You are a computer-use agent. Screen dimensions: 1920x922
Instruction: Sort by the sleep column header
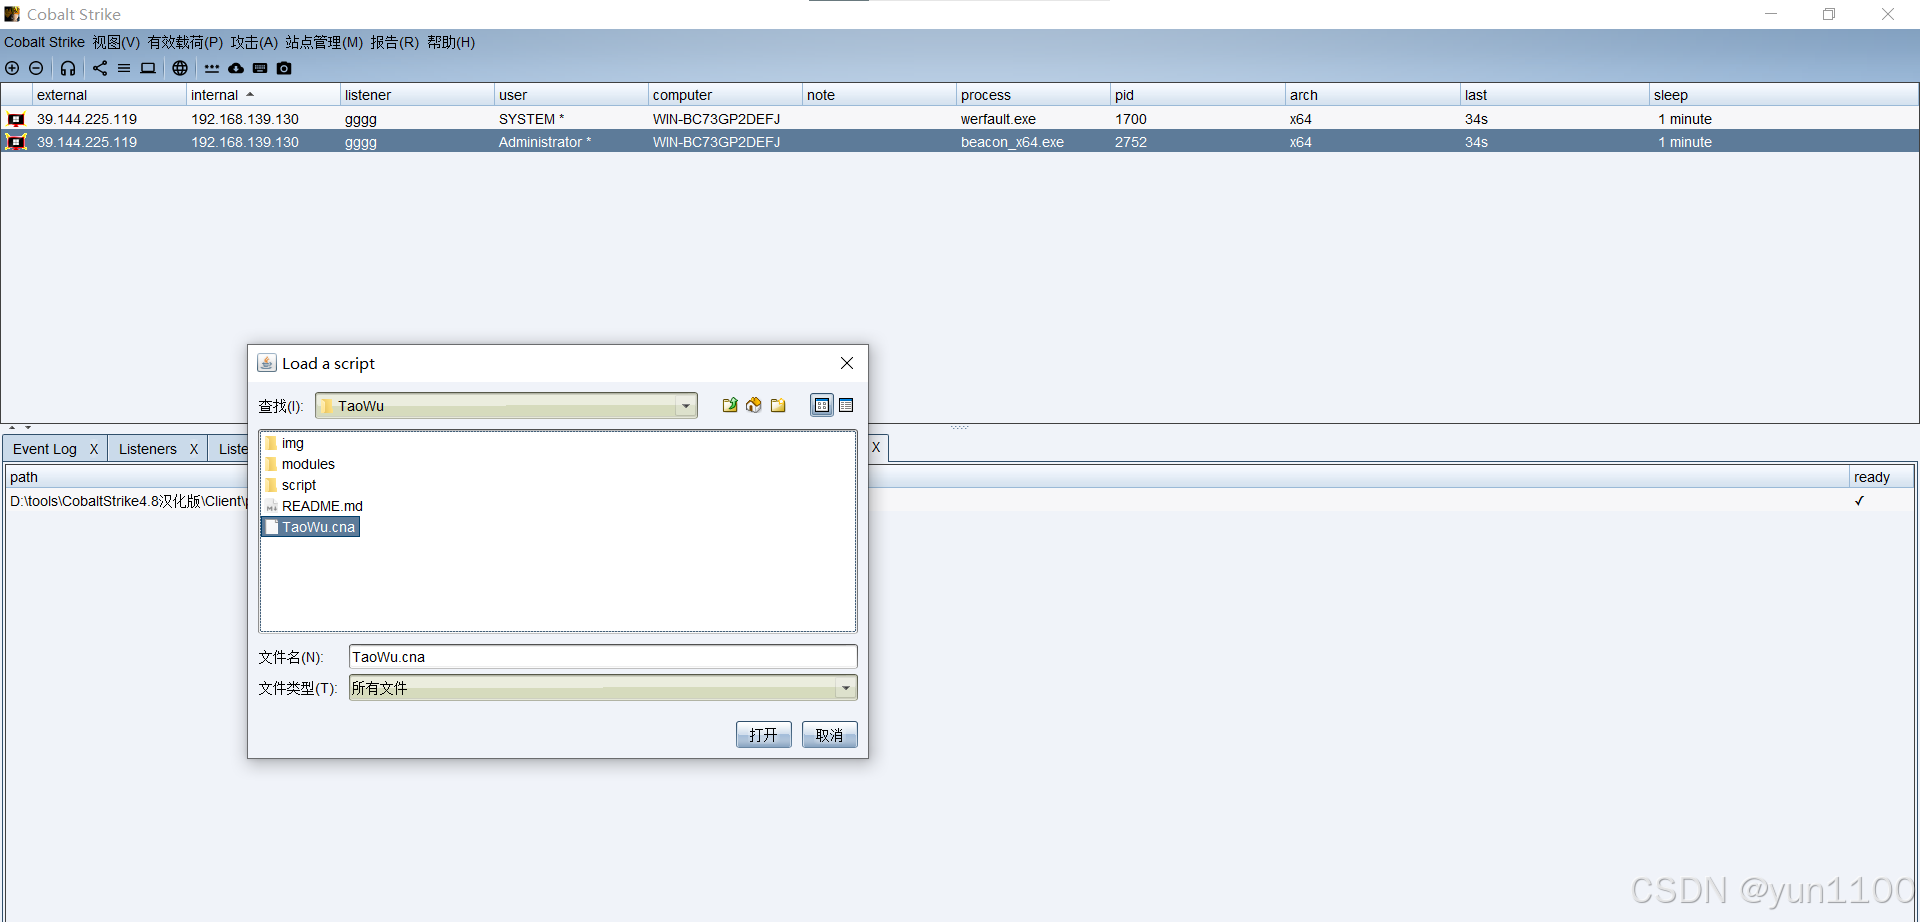pyautogui.click(x=1783, y=95)
